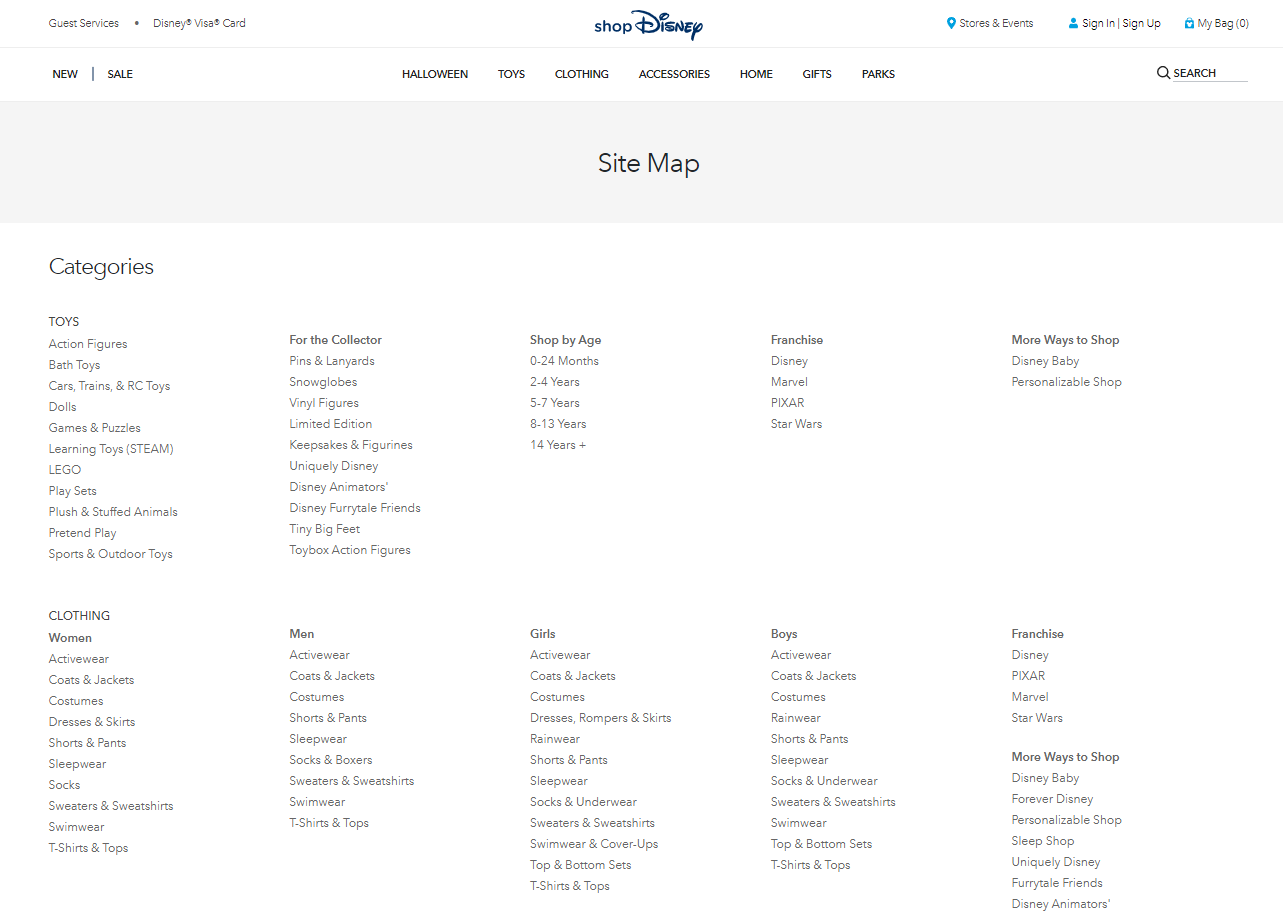
Task: View Disney Visa Card details
Action: 198,22
